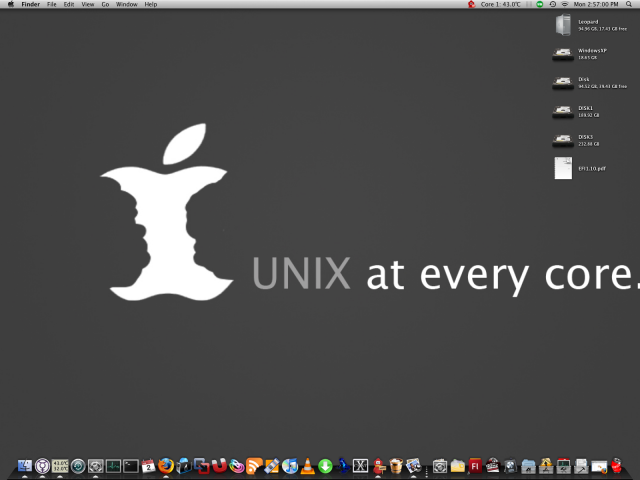Screen dimensions: 640x480
Task: Open the Window menu
Action: tap(127, 4)
